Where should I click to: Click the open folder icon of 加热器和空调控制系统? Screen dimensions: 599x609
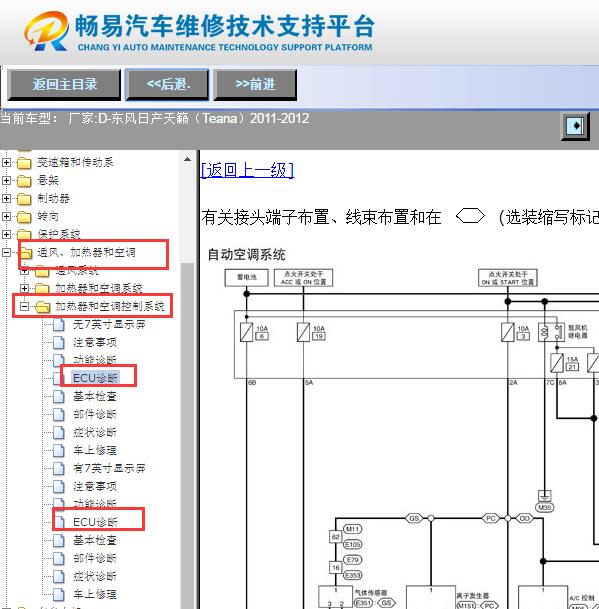[x=43, y=307]
